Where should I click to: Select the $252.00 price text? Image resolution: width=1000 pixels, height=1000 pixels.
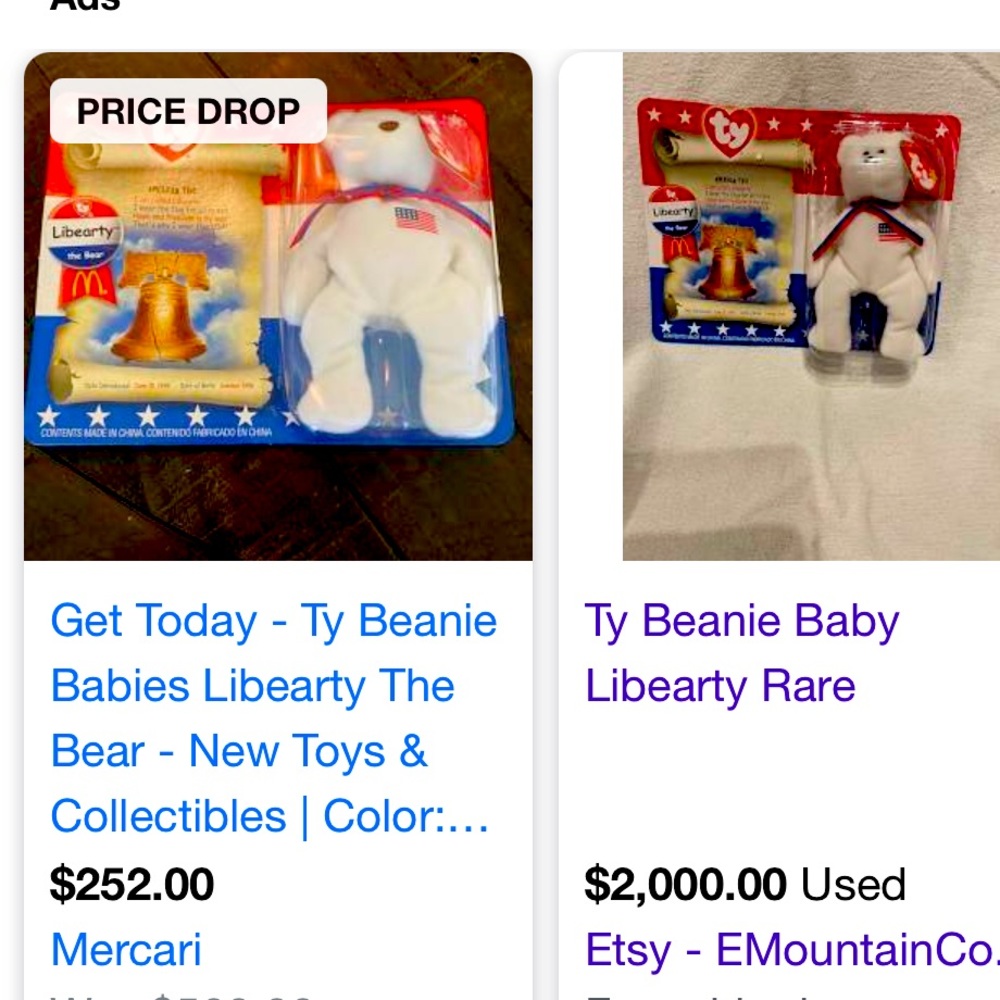tap(132, 884)
